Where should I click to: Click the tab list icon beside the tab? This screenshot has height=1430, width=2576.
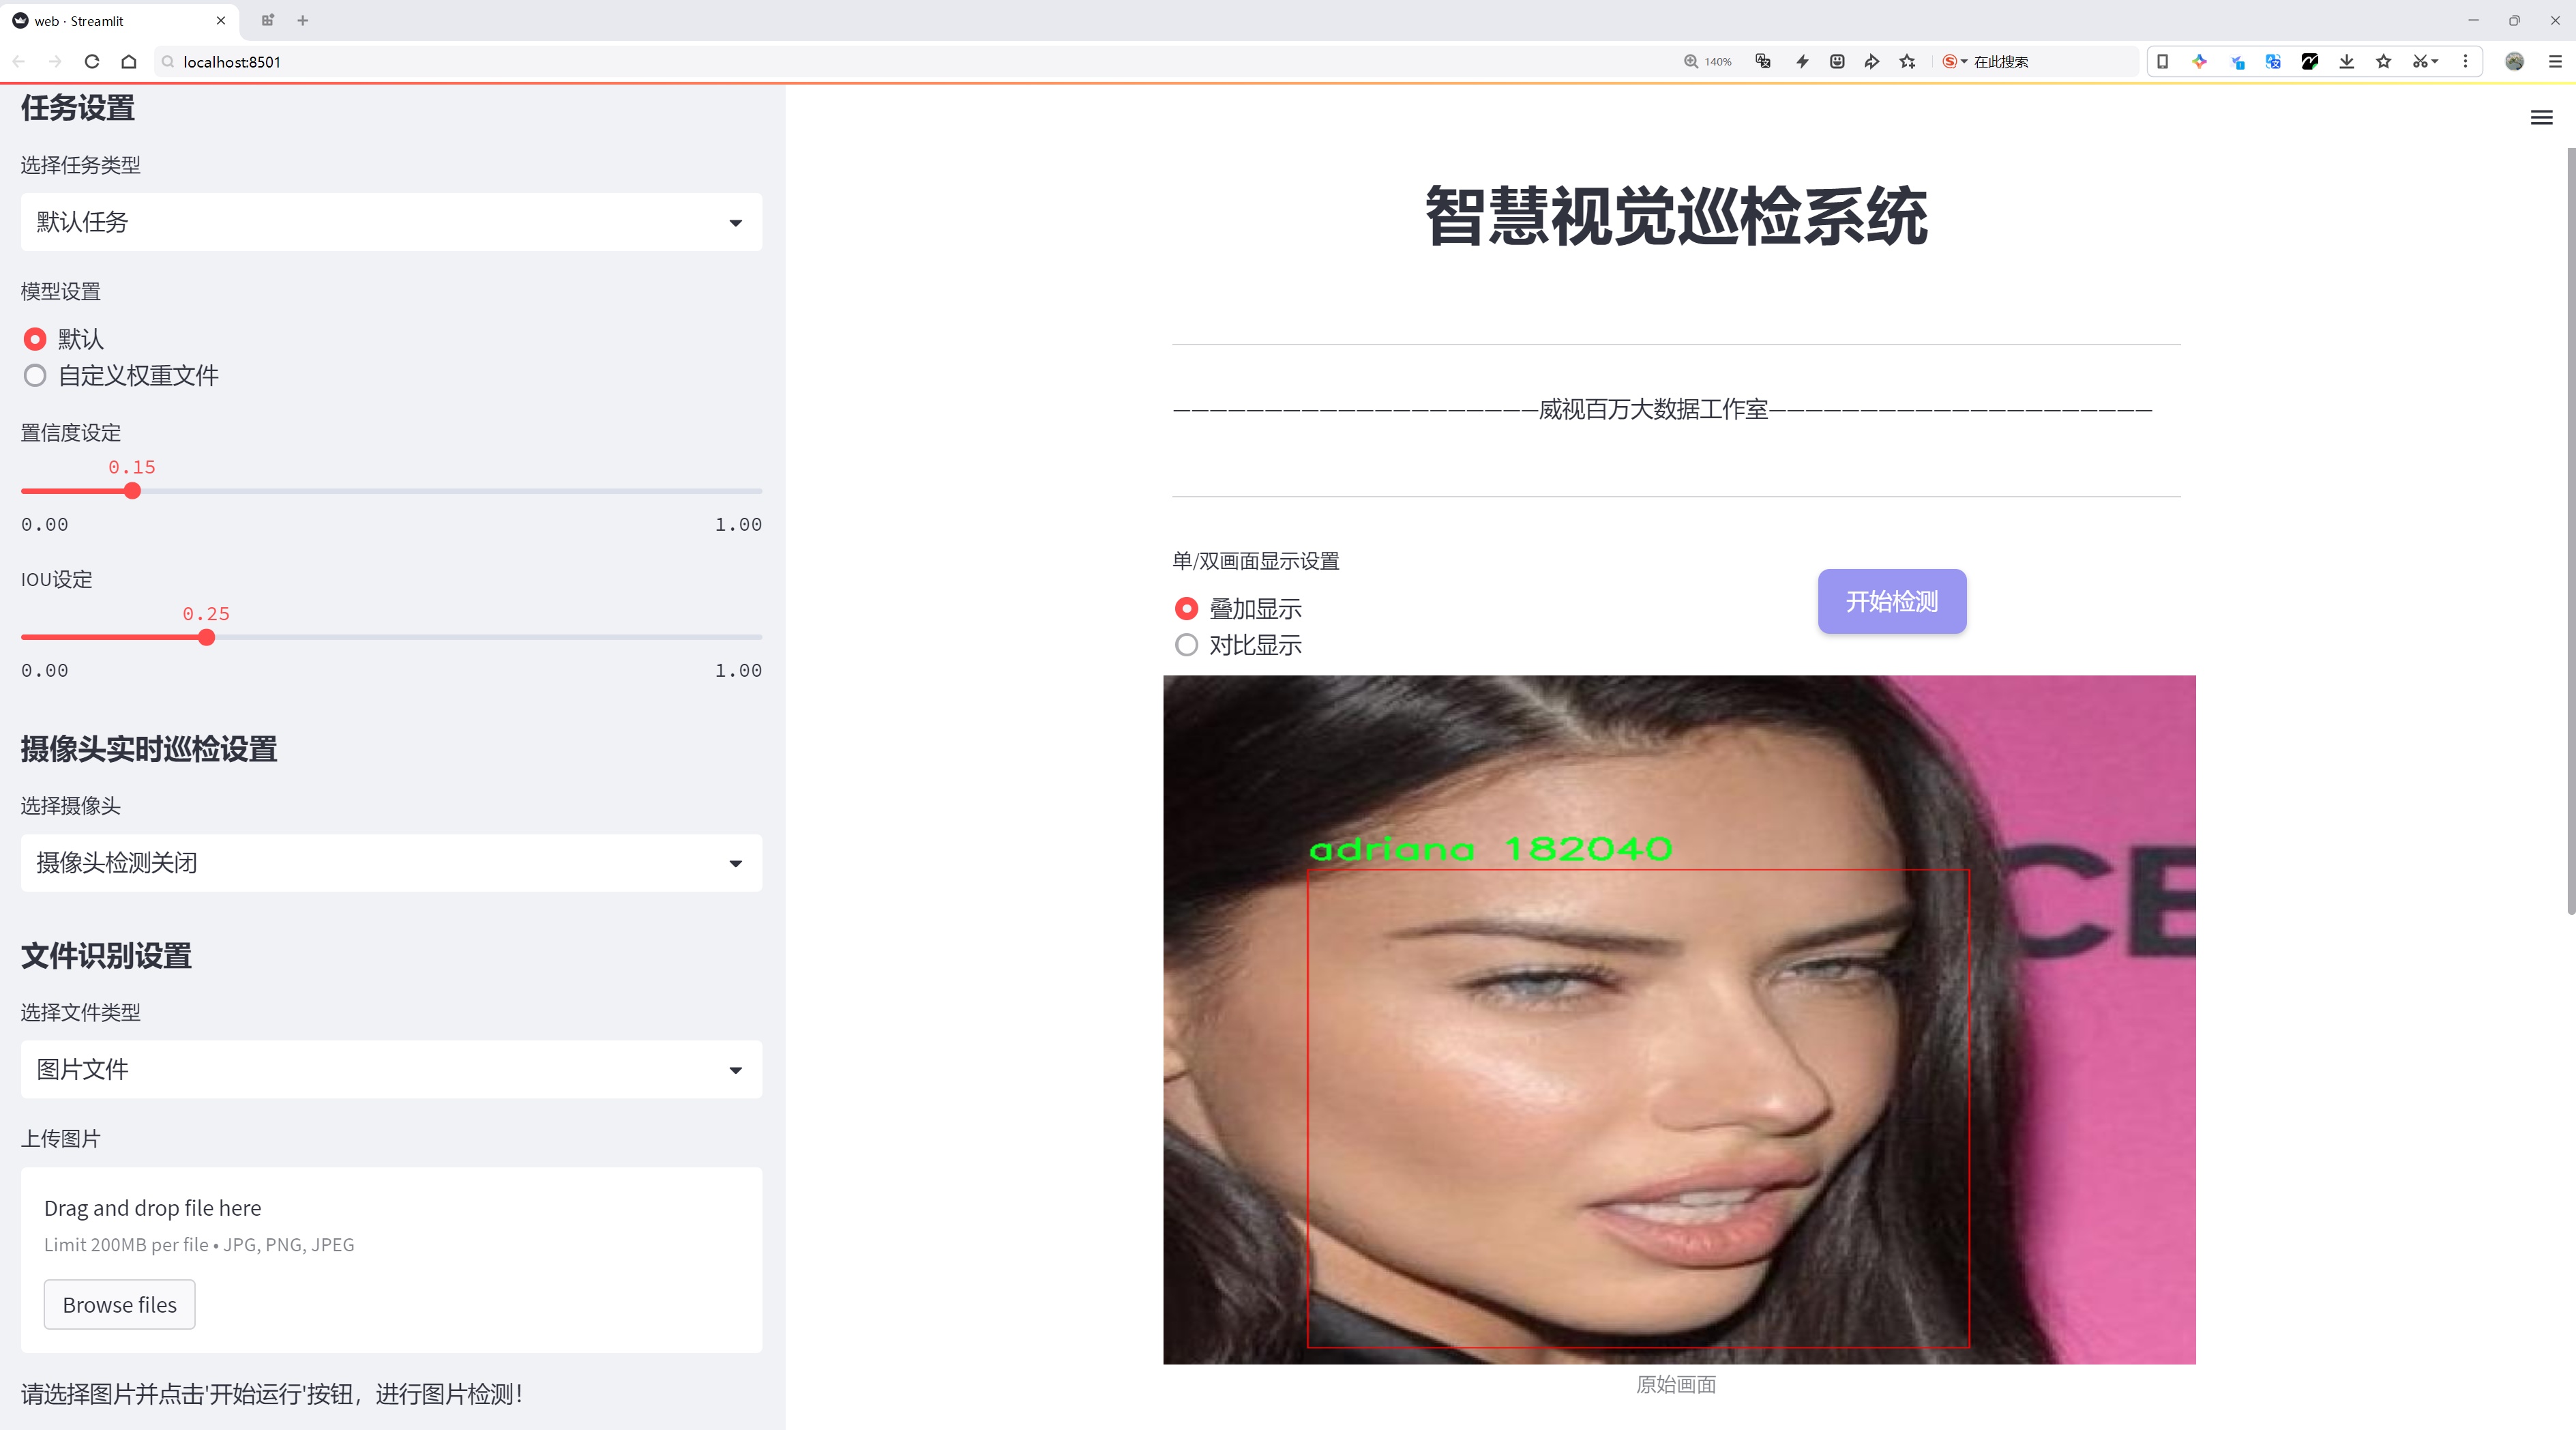coord(267,20)
